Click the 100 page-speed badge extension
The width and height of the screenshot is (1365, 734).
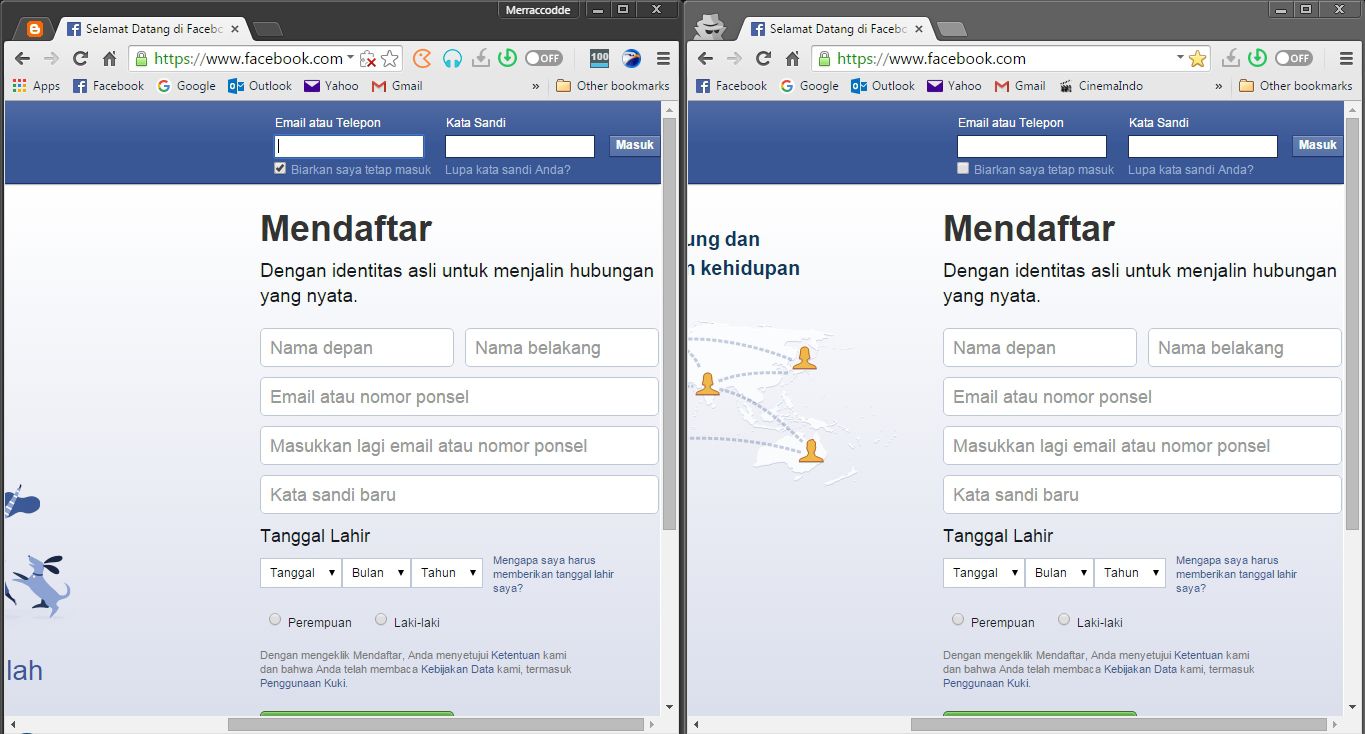point(598,58)
